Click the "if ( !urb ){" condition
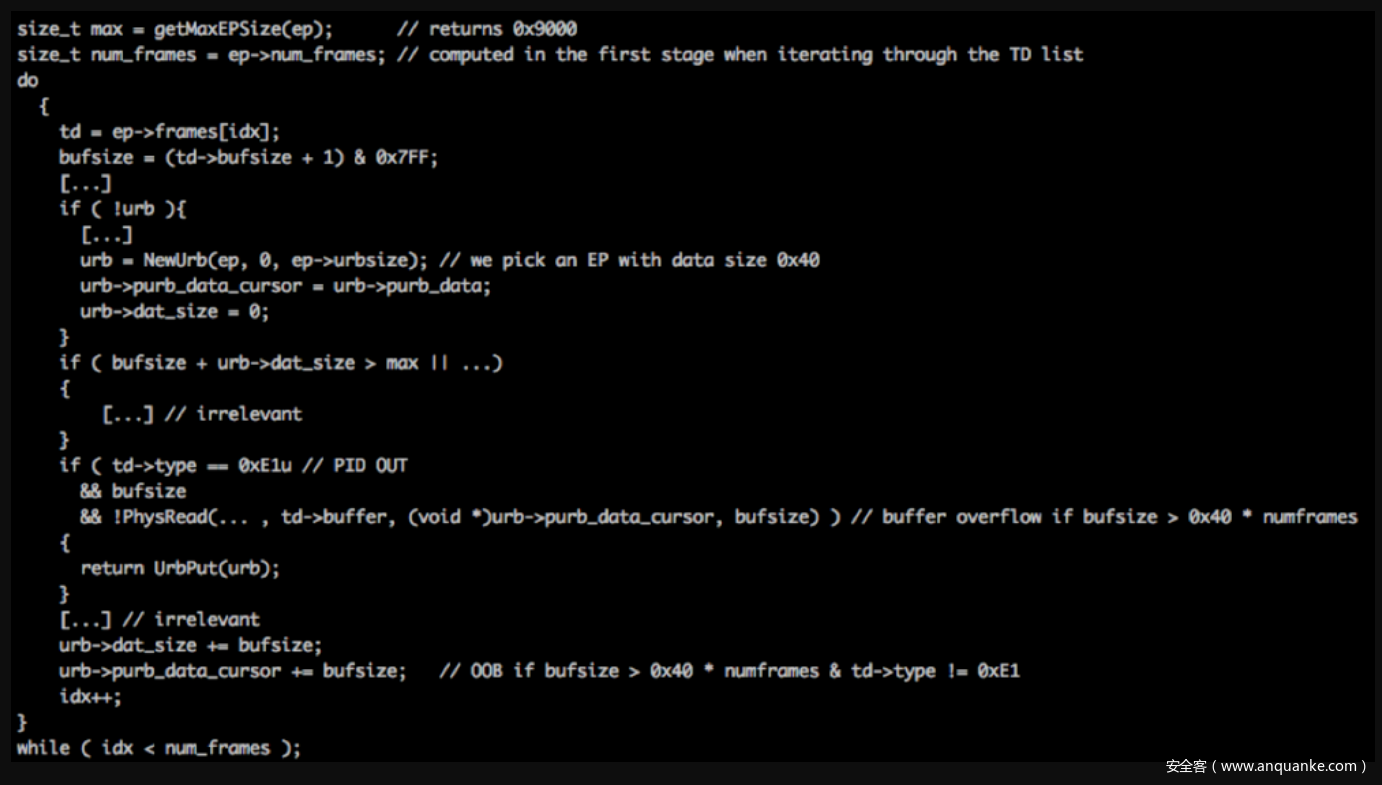1382x785 pixels. 123,208
